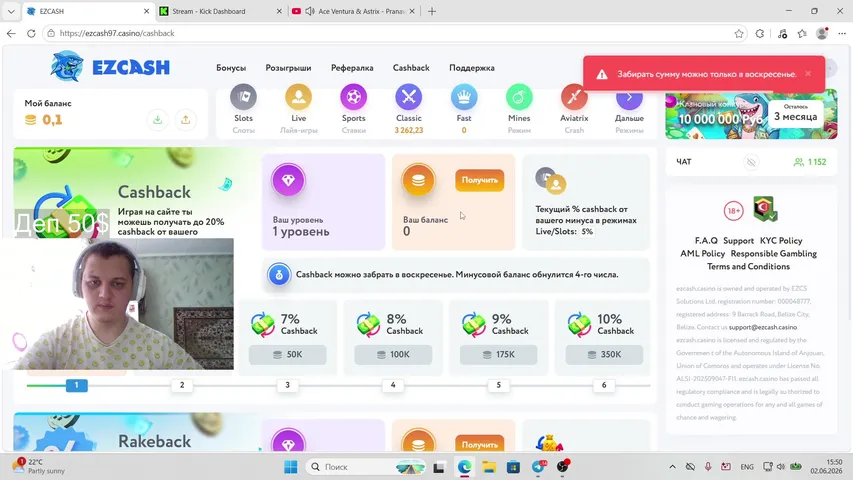
Task: Open Terms and Conditions link
Action: click(748, 267)
